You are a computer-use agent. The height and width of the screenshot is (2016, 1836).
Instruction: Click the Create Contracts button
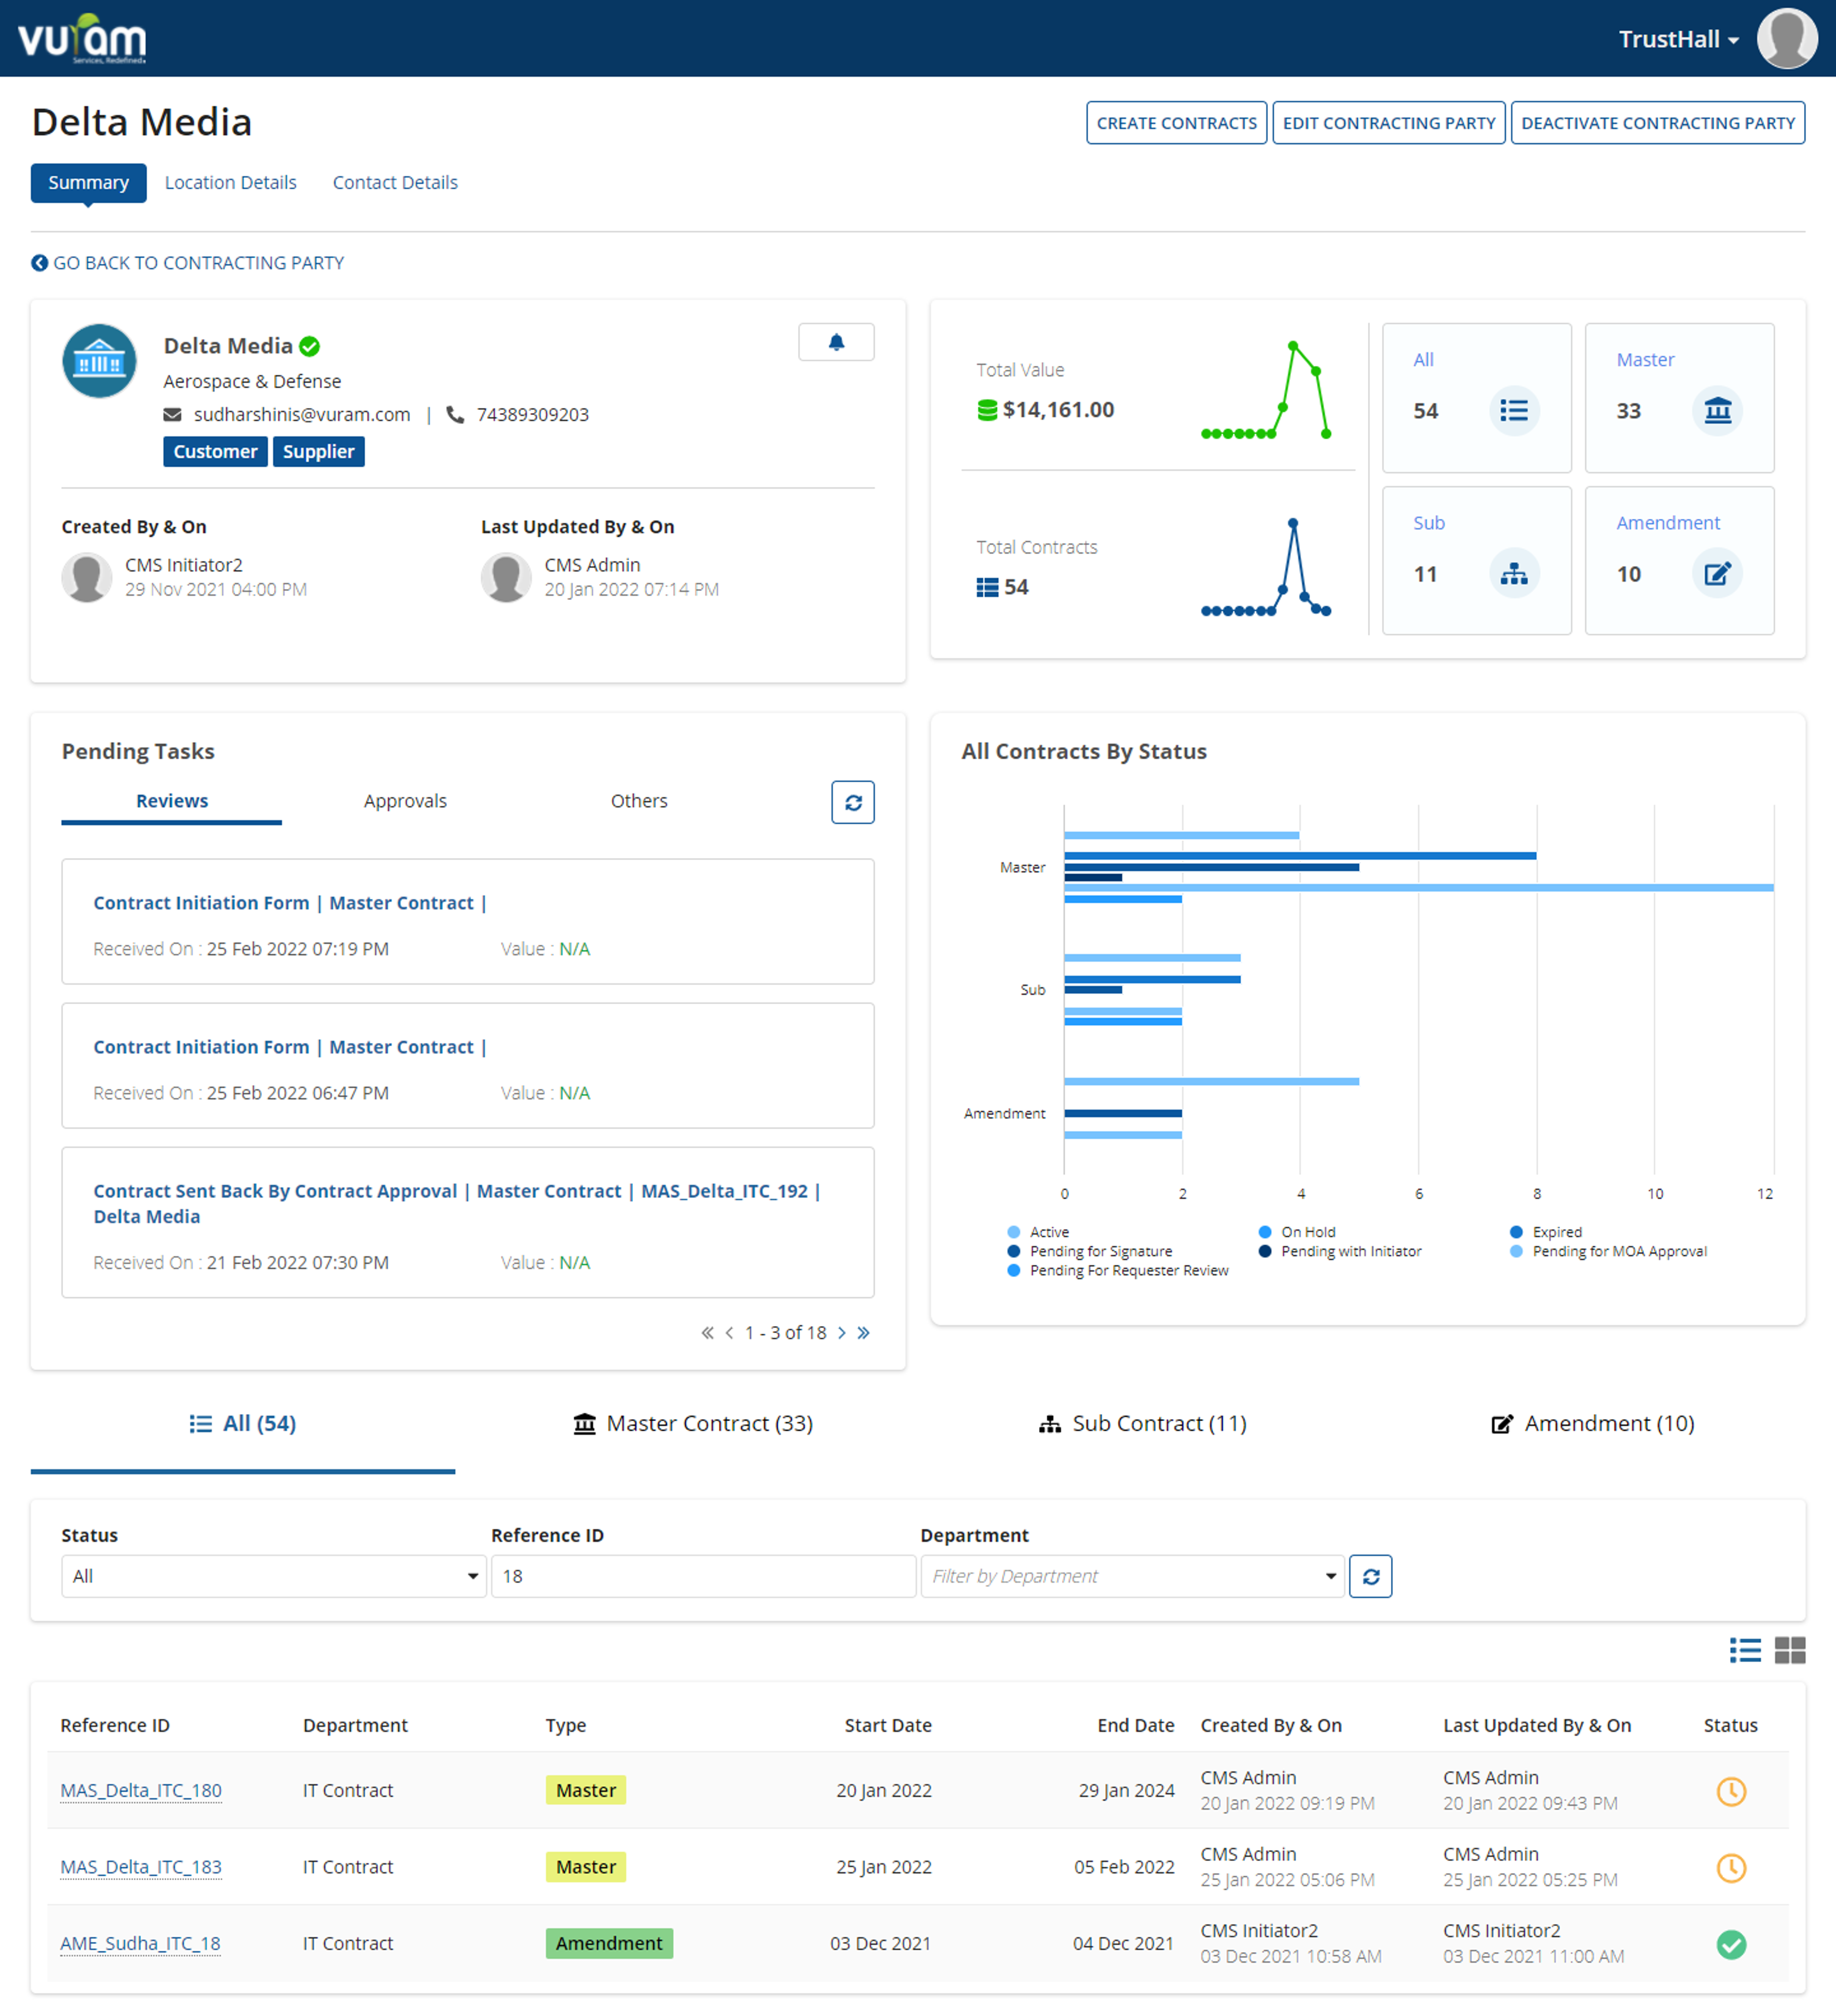click(1177, 123)
